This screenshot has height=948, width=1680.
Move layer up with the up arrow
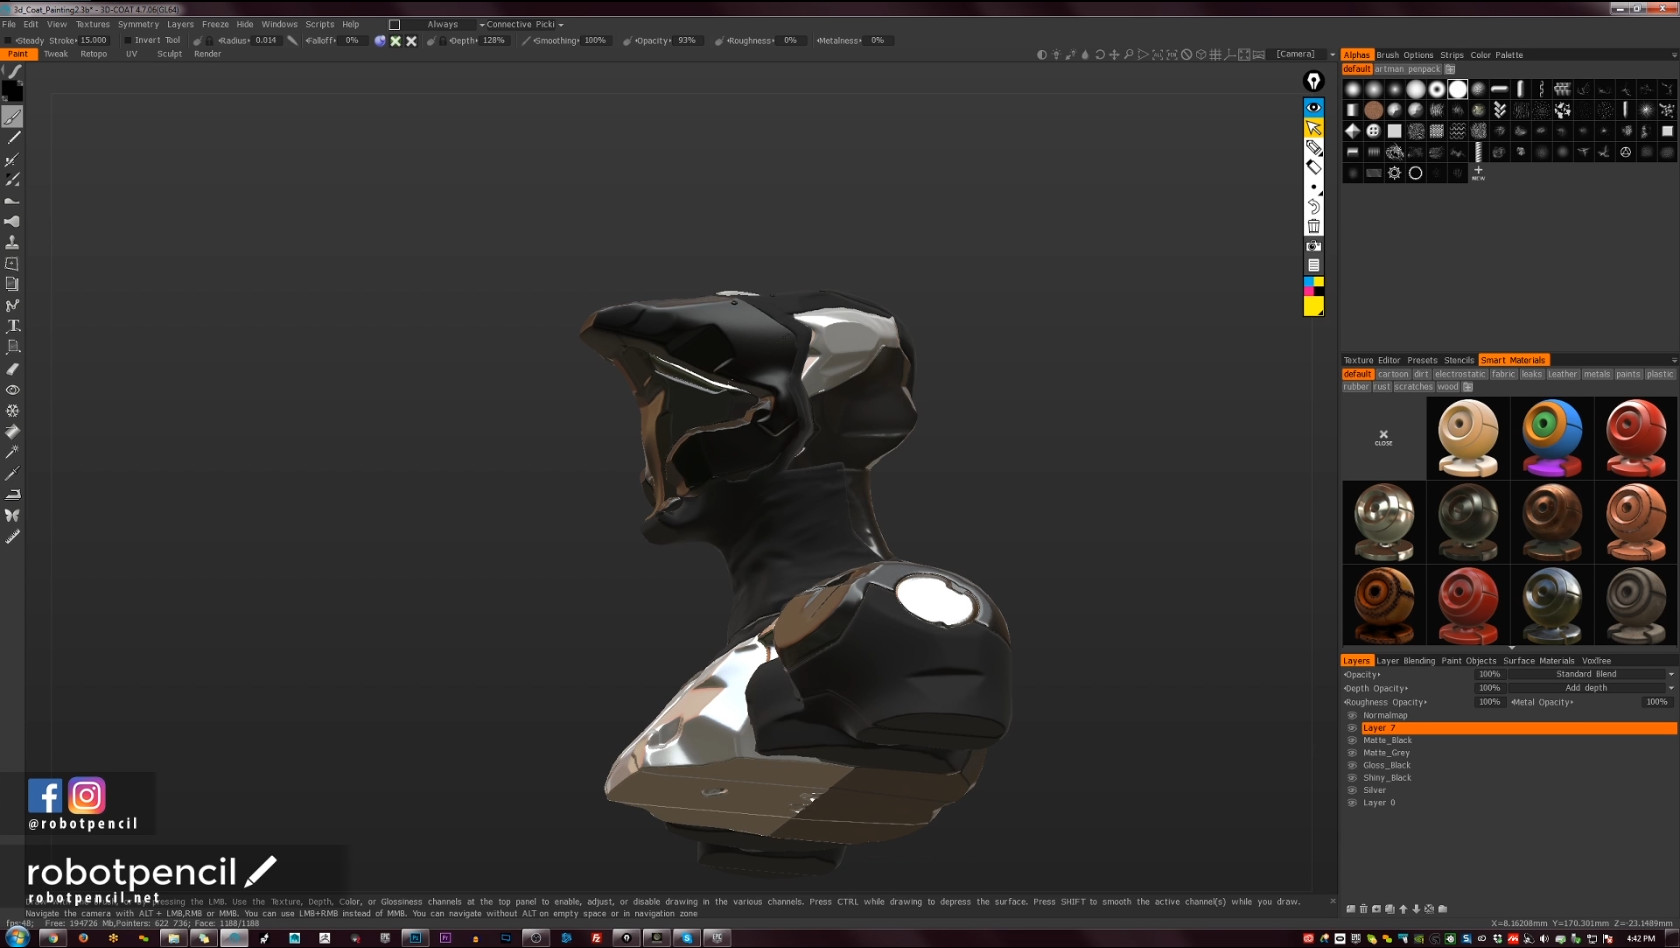tap(1403, 909)
